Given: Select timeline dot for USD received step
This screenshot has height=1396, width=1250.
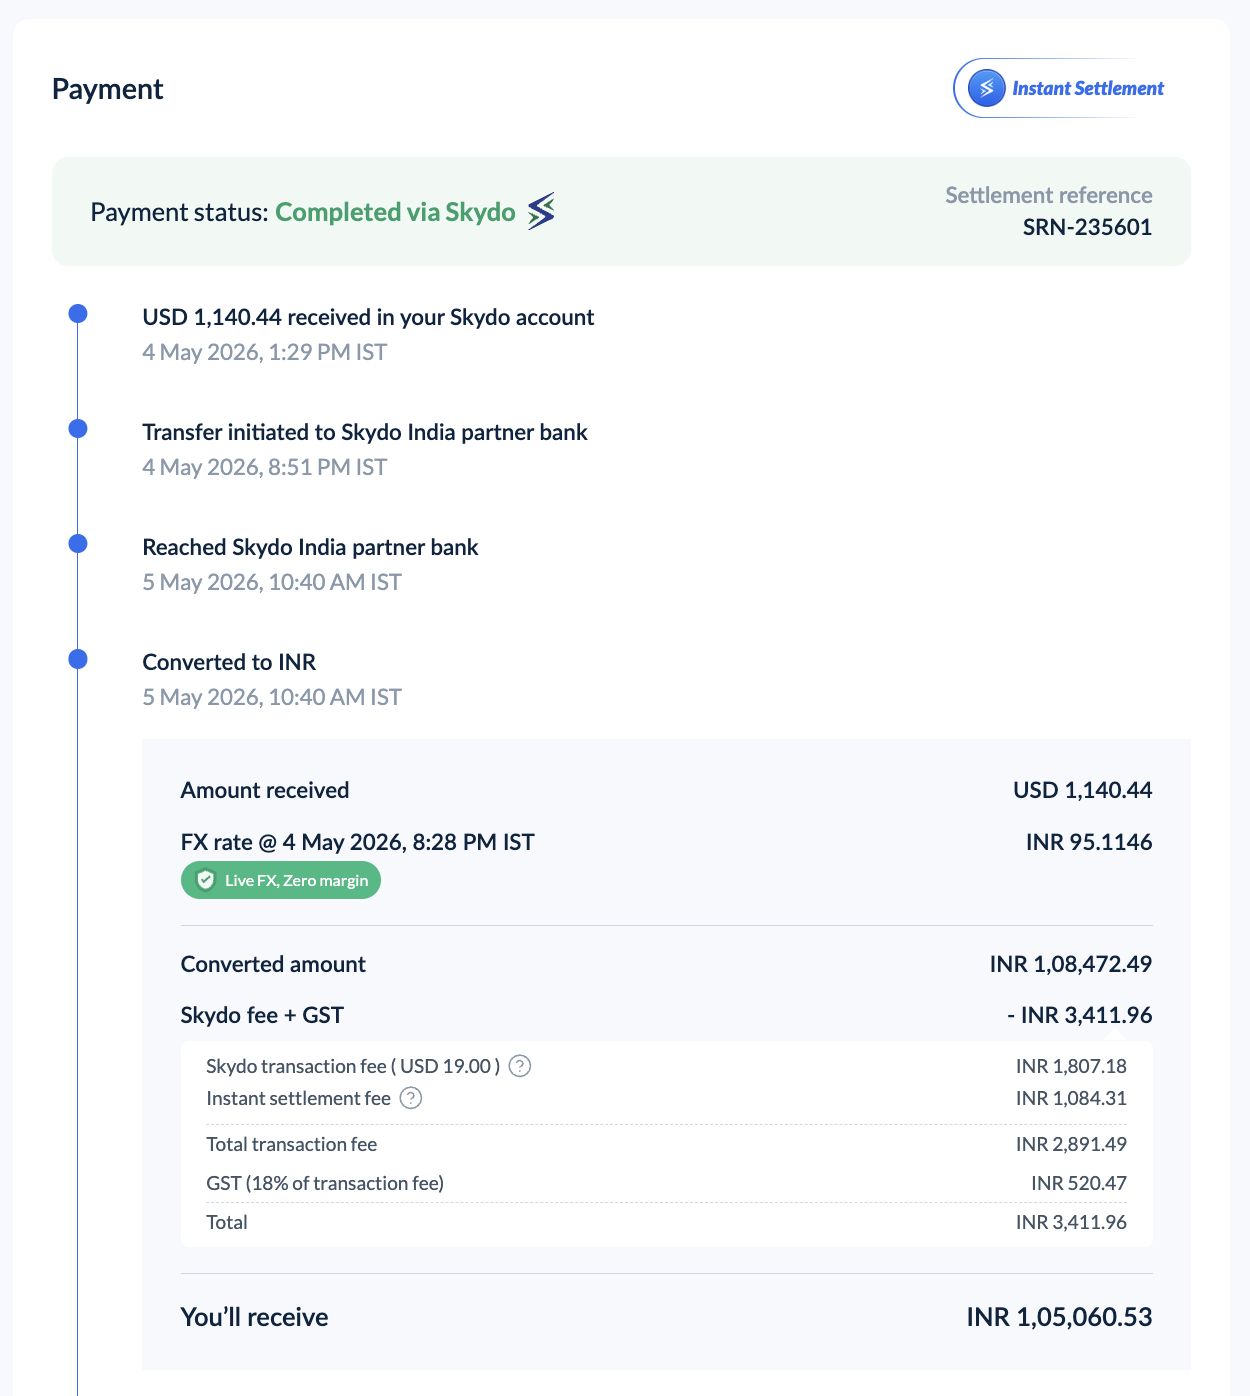Looking at the screenshot, I should click(78, 314).
